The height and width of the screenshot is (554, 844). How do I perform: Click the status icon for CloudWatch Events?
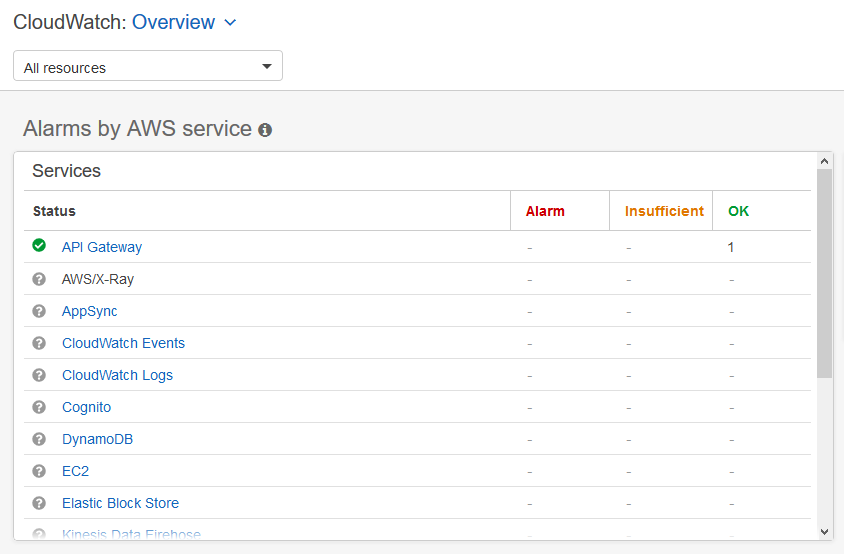point(39,343)
